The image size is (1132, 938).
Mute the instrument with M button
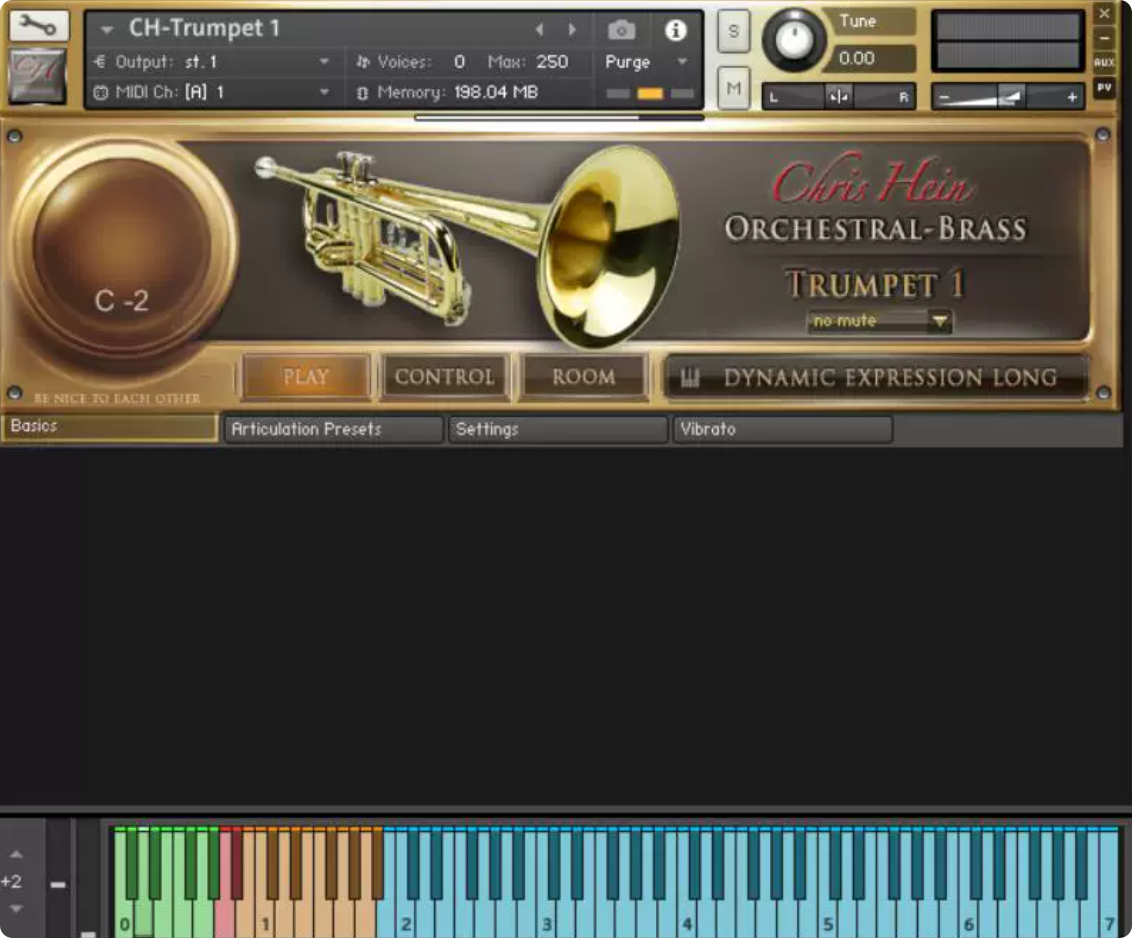733,88
